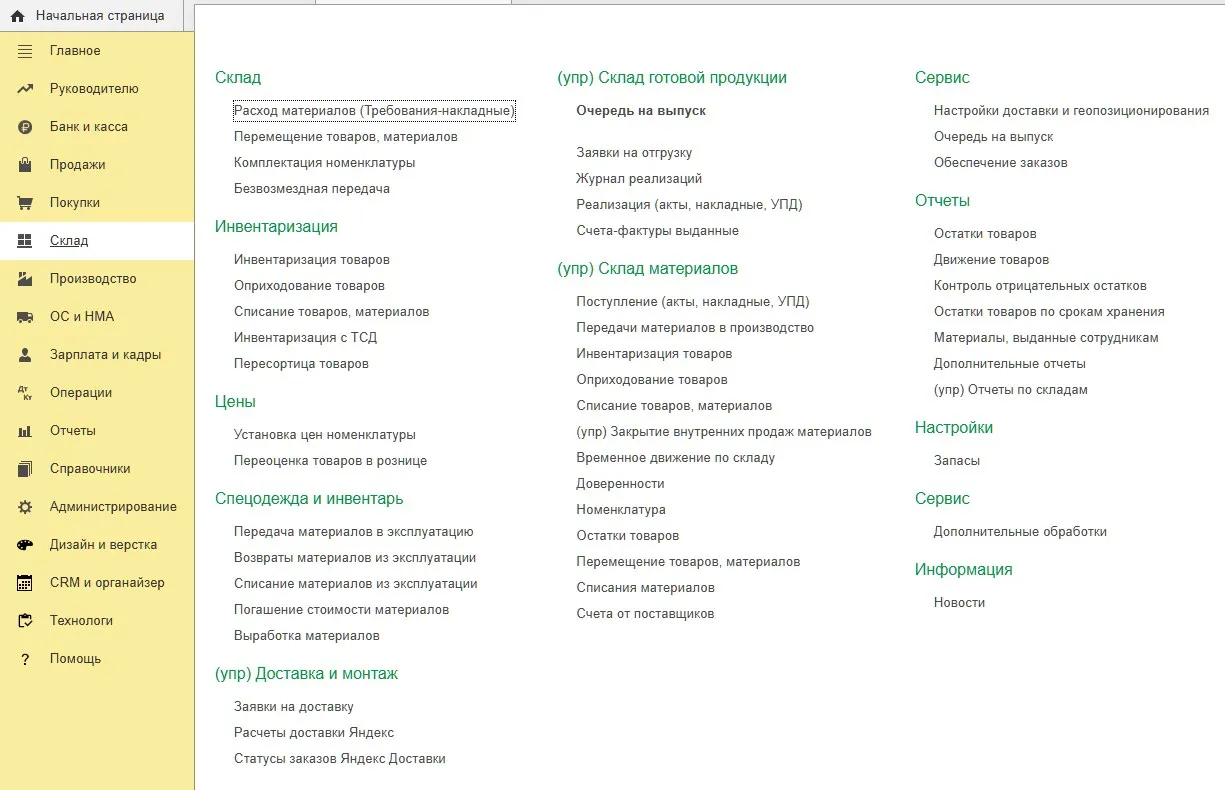The width and height of the screenshot is (1225, 790).
Task: Click the Технологи clipboard icon
Action: [x=26, y=621]
